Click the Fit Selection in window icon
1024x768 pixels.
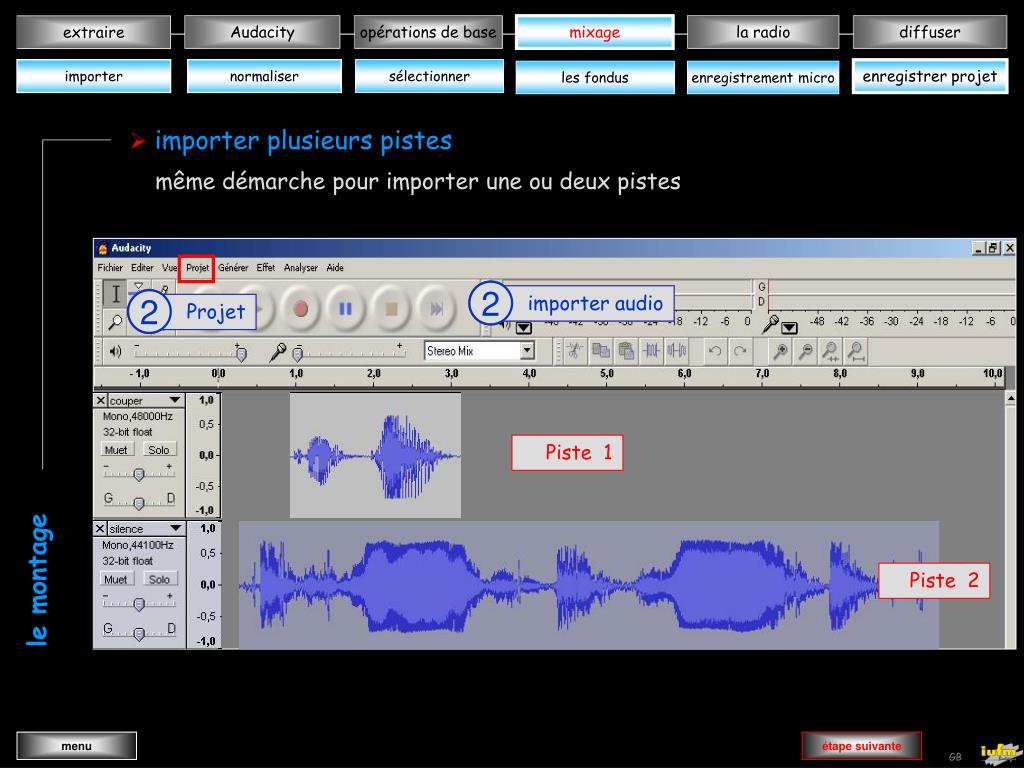pos(831,351)
